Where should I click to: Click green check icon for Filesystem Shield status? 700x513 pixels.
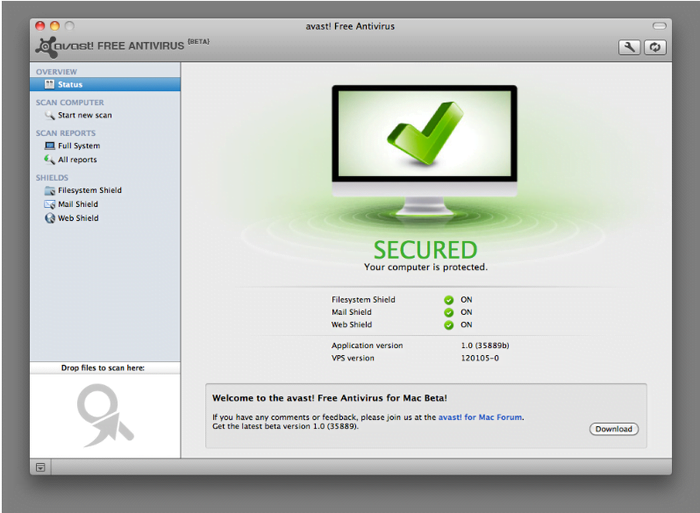(x=449, y=300)
